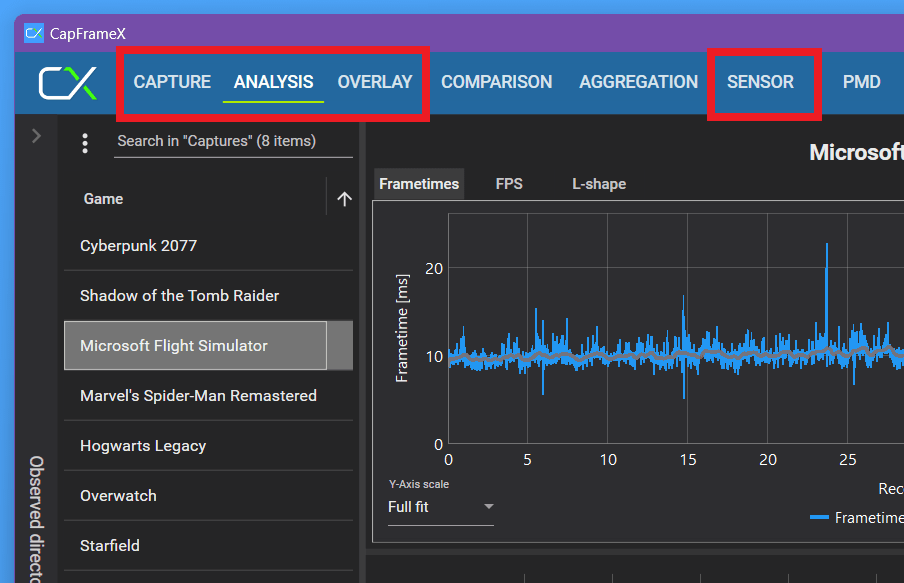Sort the Game column using the up arrow

[x=344, y=199]
